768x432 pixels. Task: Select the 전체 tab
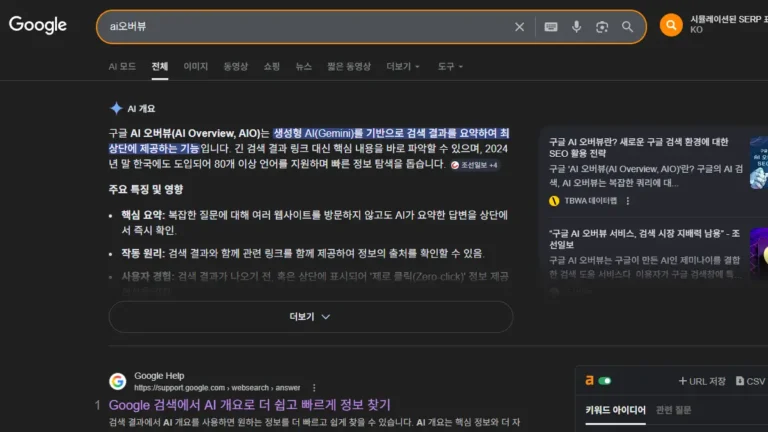tap(160, 67)
